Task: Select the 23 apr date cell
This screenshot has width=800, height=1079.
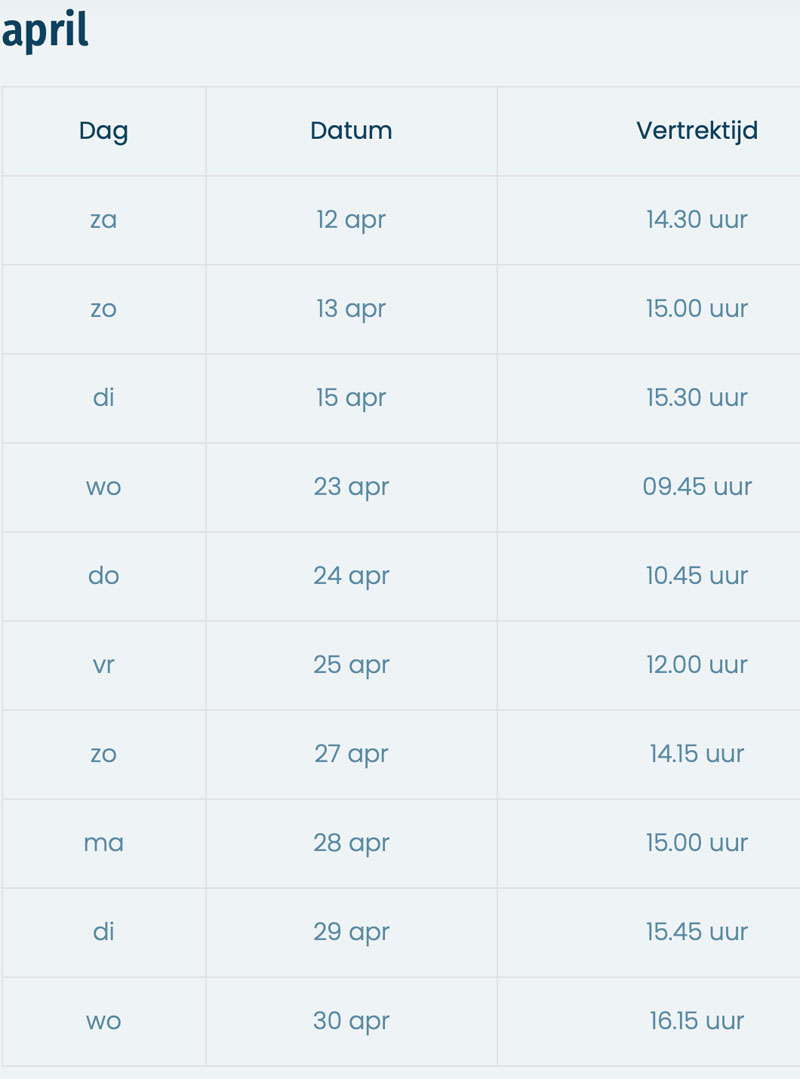Action: [x=351, y=487]
